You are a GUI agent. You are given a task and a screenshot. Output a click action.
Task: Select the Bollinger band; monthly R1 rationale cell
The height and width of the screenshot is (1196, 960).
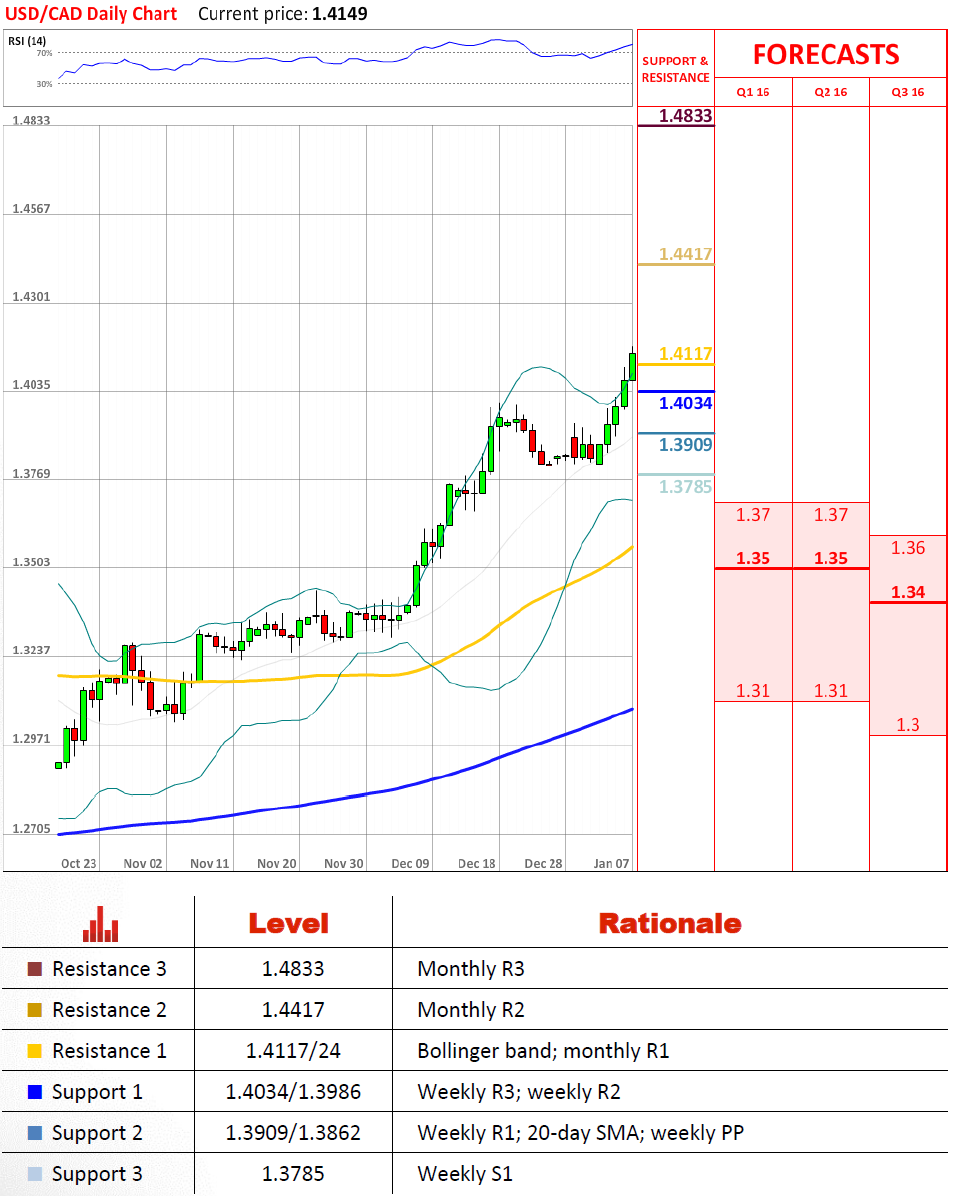[x=543, y=1051]
